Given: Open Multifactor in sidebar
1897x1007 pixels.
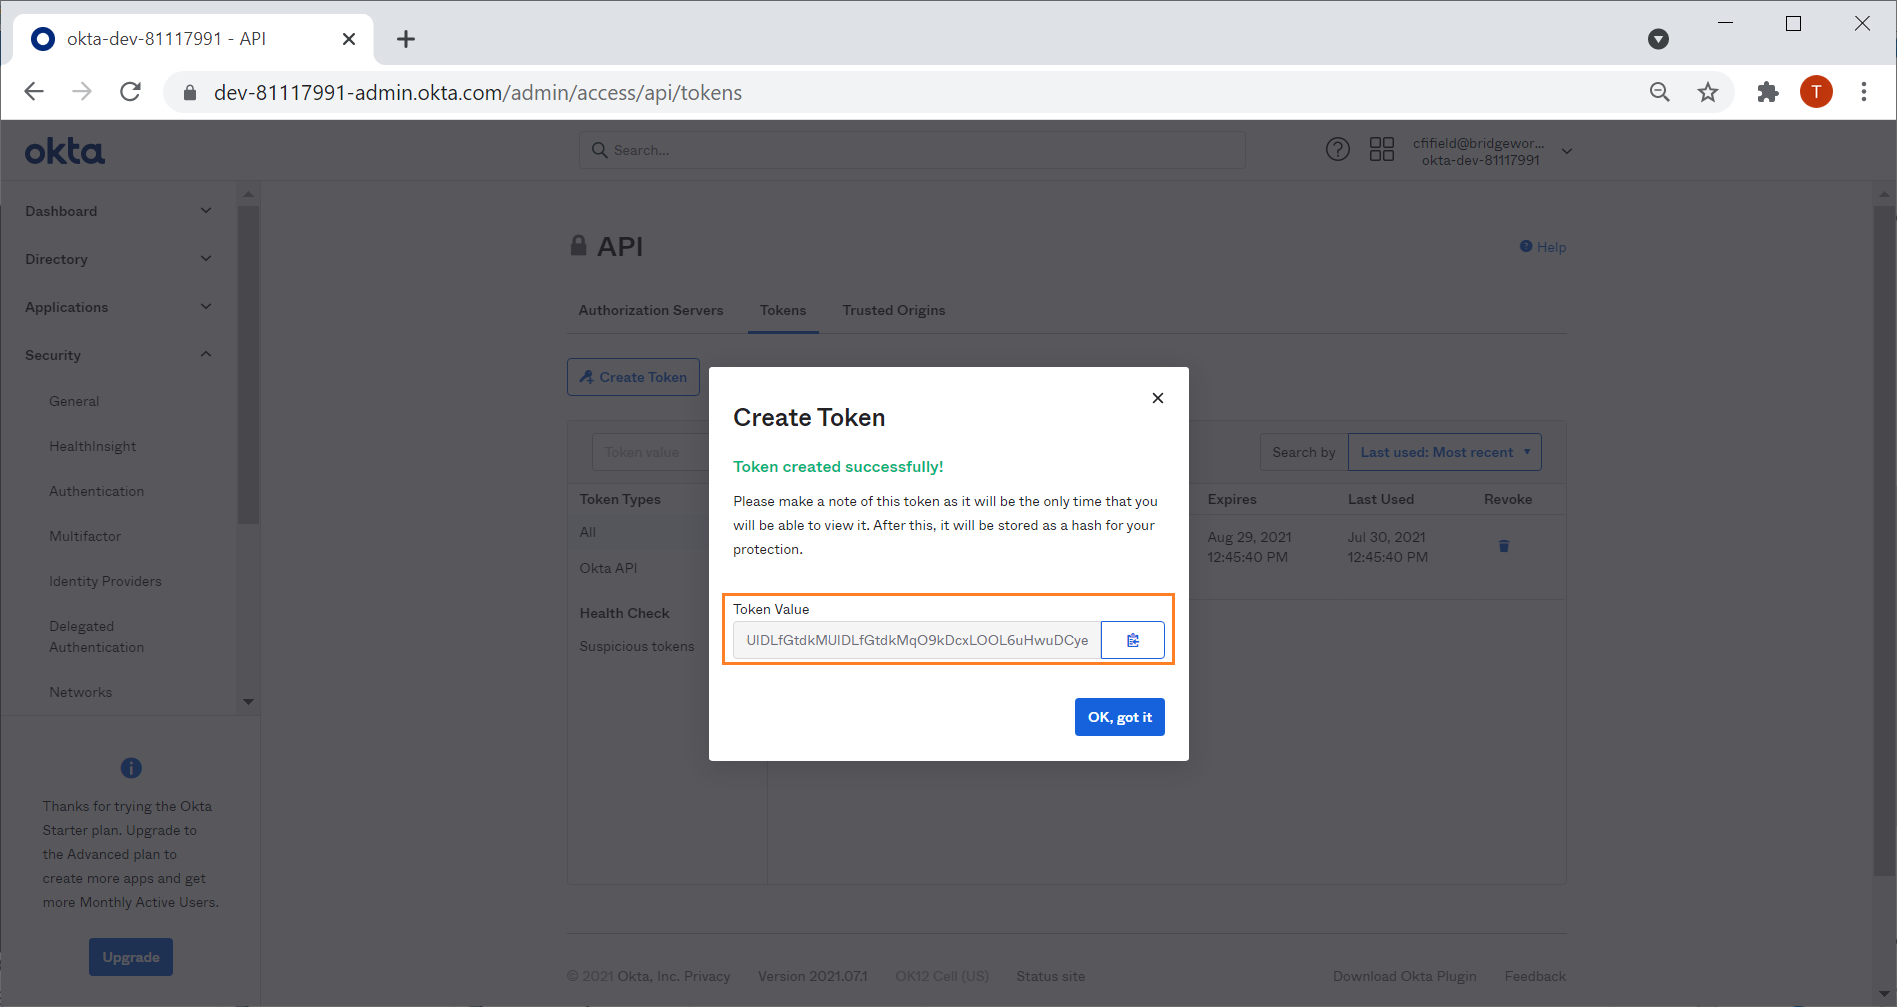Looking at the screenshot, I should pyautogui.click(x=85, y=536).
